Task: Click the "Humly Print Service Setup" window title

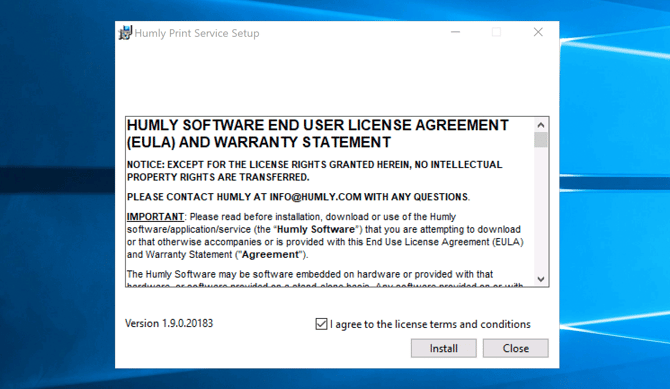Action: click(197, 33)
